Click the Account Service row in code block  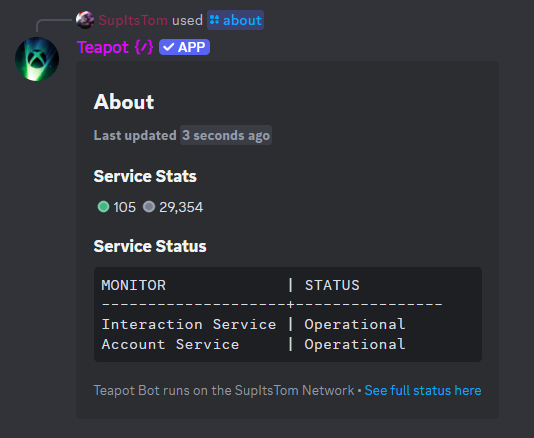(253, 344)
